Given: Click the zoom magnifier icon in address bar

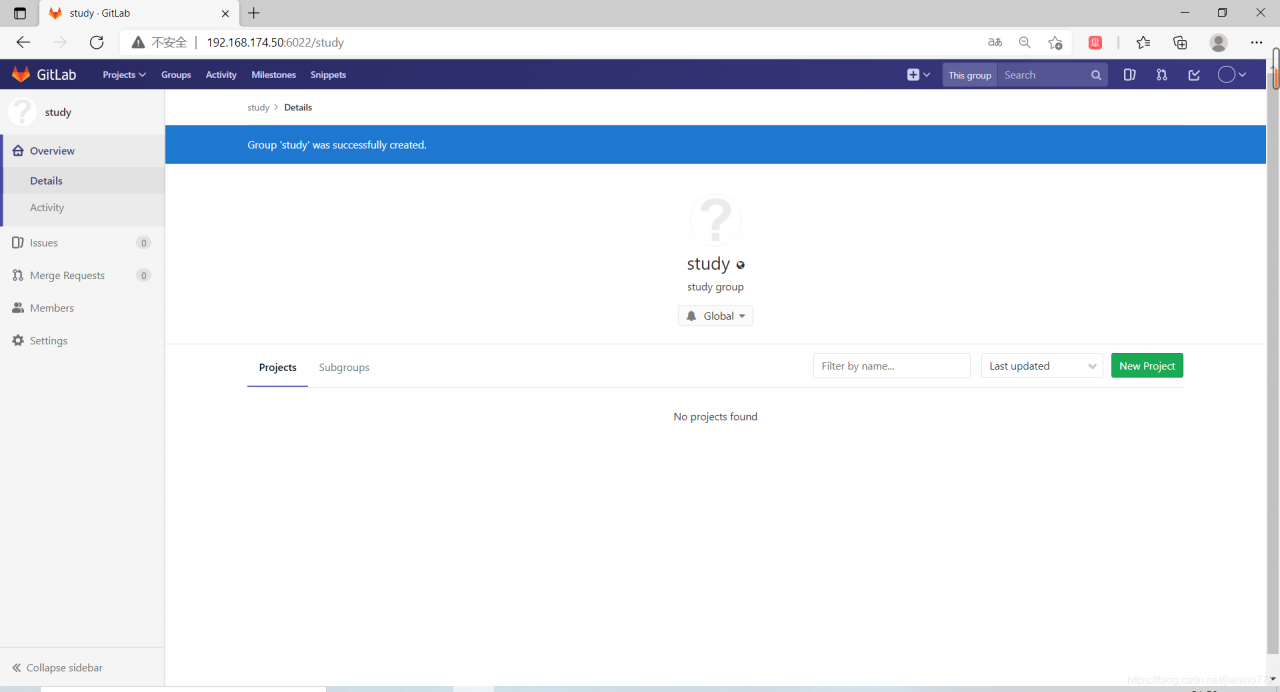Looking at the screenshot, I should point(1024,42).
